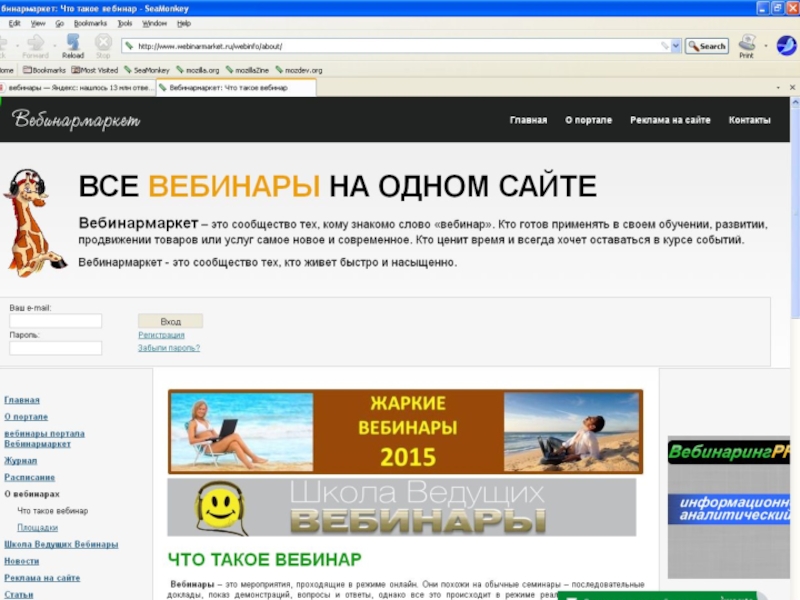Click the mozdev.org bookmark

coord(302,71)
